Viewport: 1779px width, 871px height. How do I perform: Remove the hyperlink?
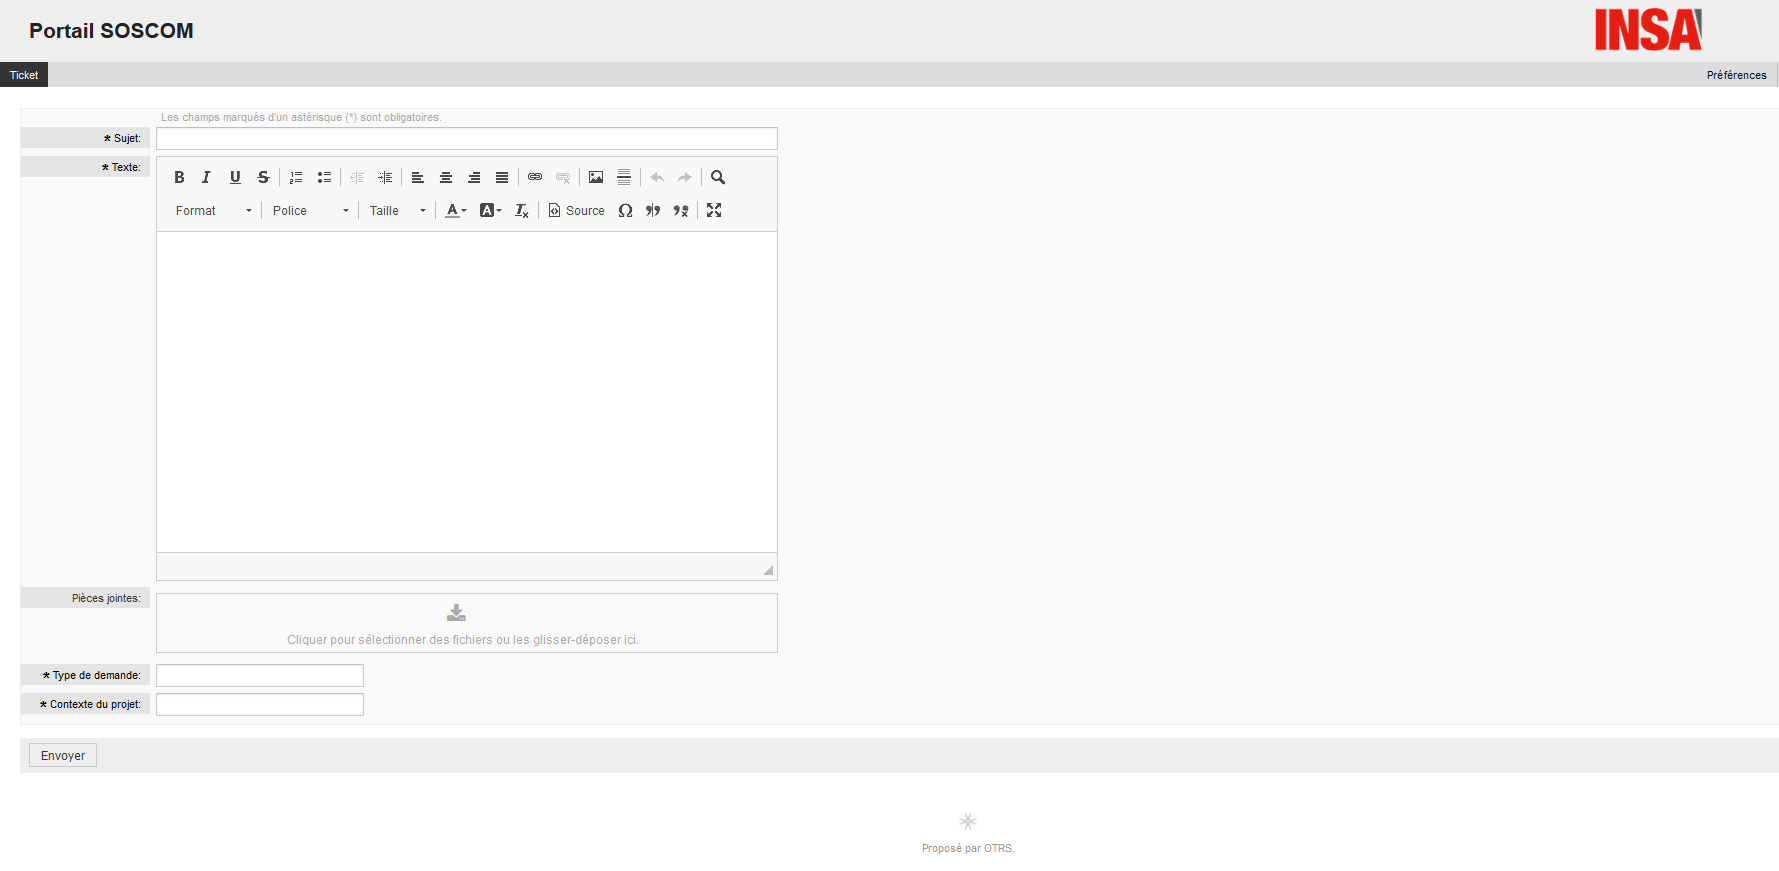click(x=563, y=177)
